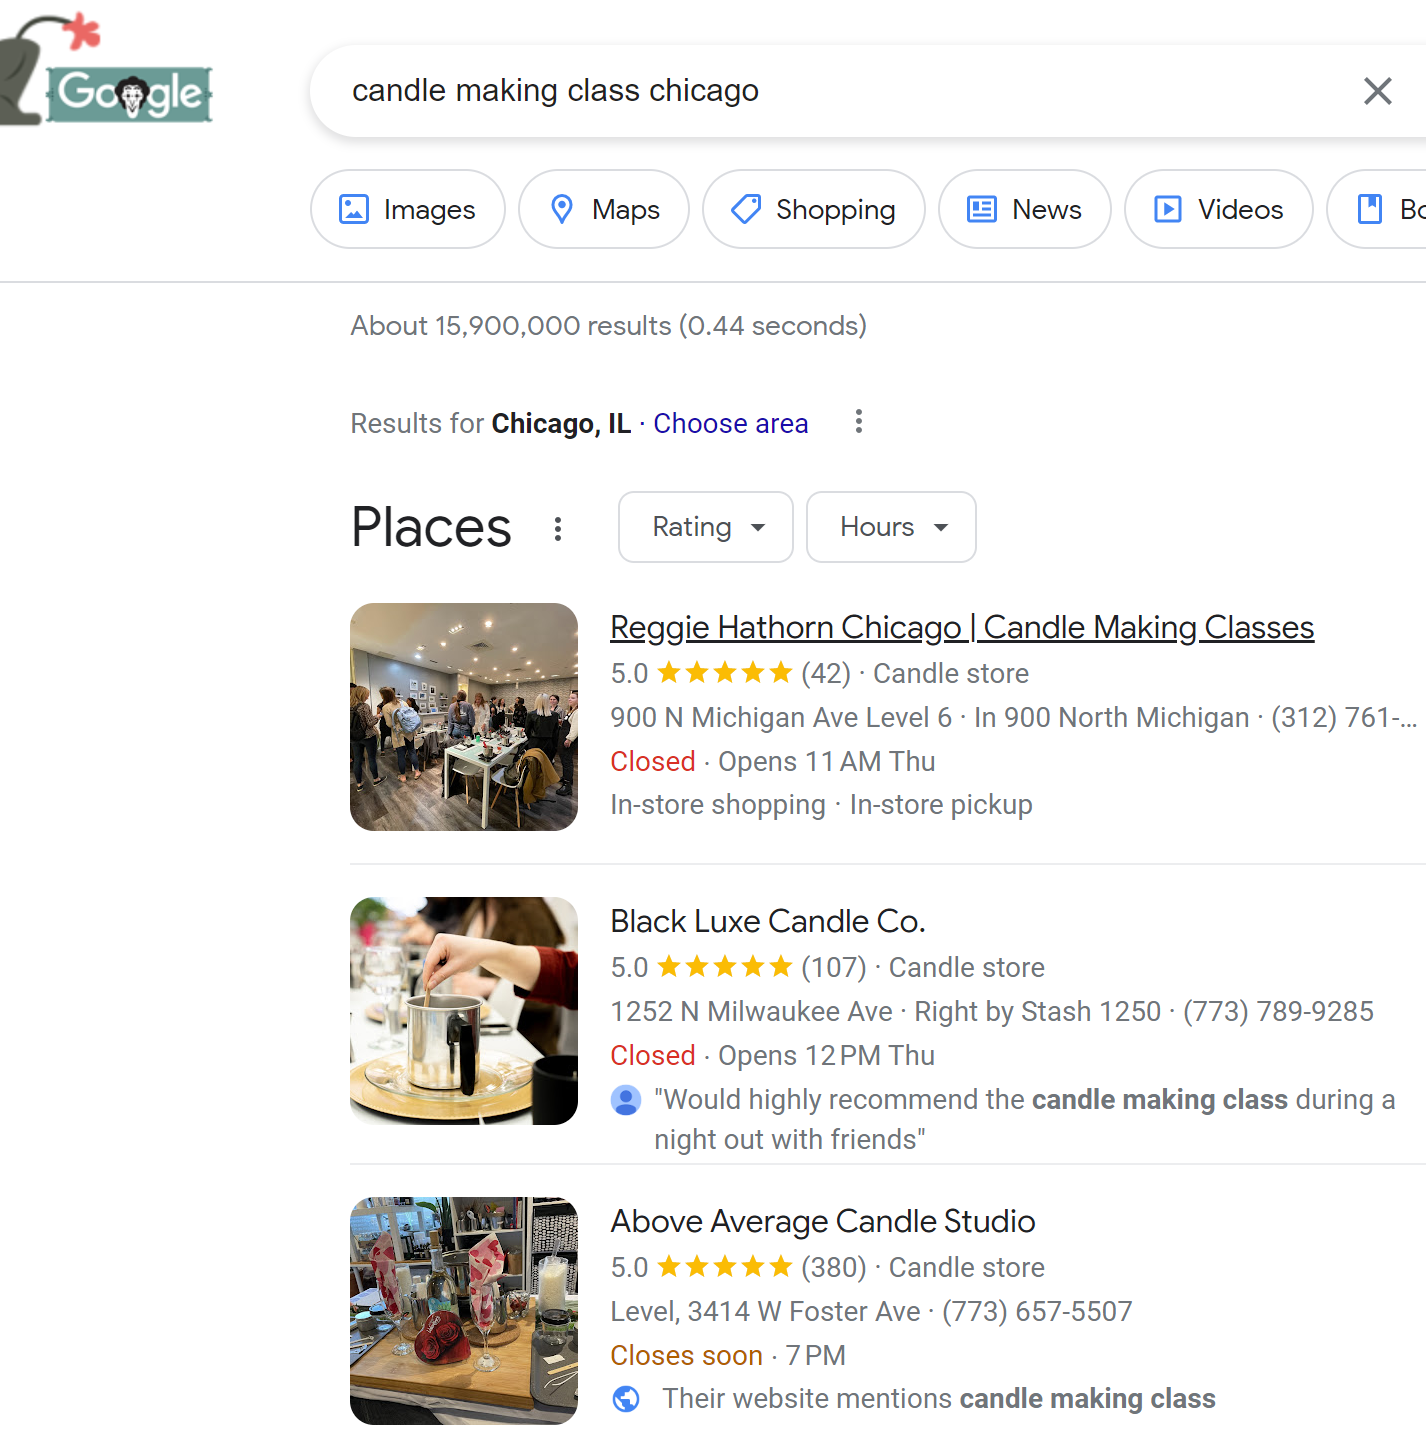Click the In-store pickup text
The height and width of the screenshot is (1454, 1426).
[x=941, y=805]
